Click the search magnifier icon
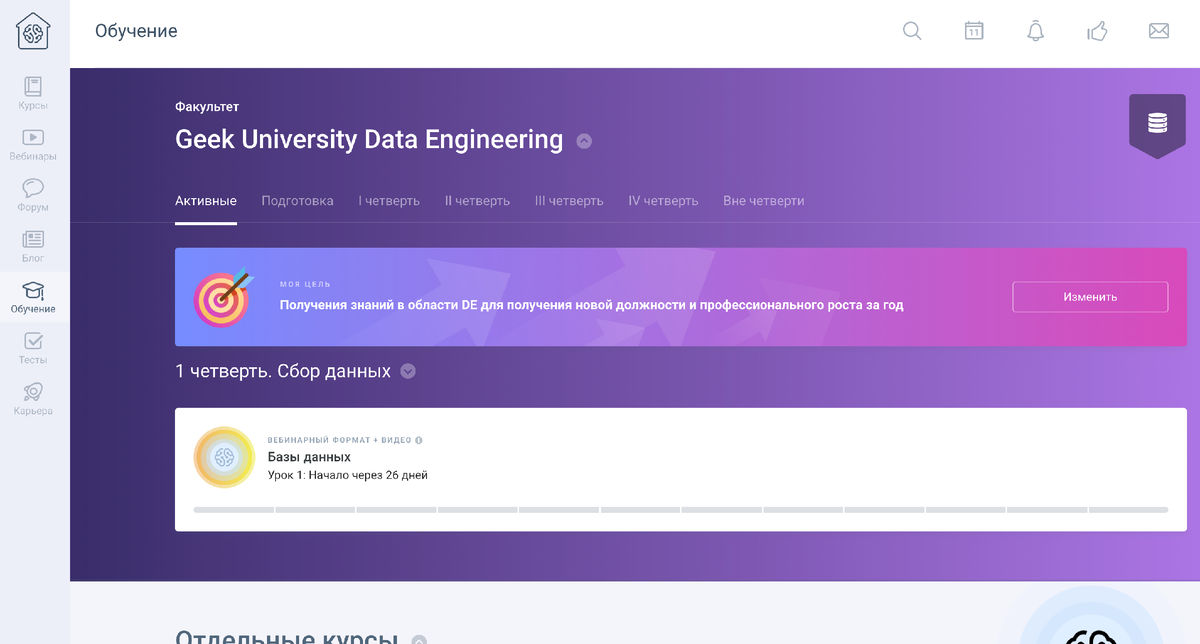Image resolution: width=1200 pixels, height=644 pixels. click(912, 31)
